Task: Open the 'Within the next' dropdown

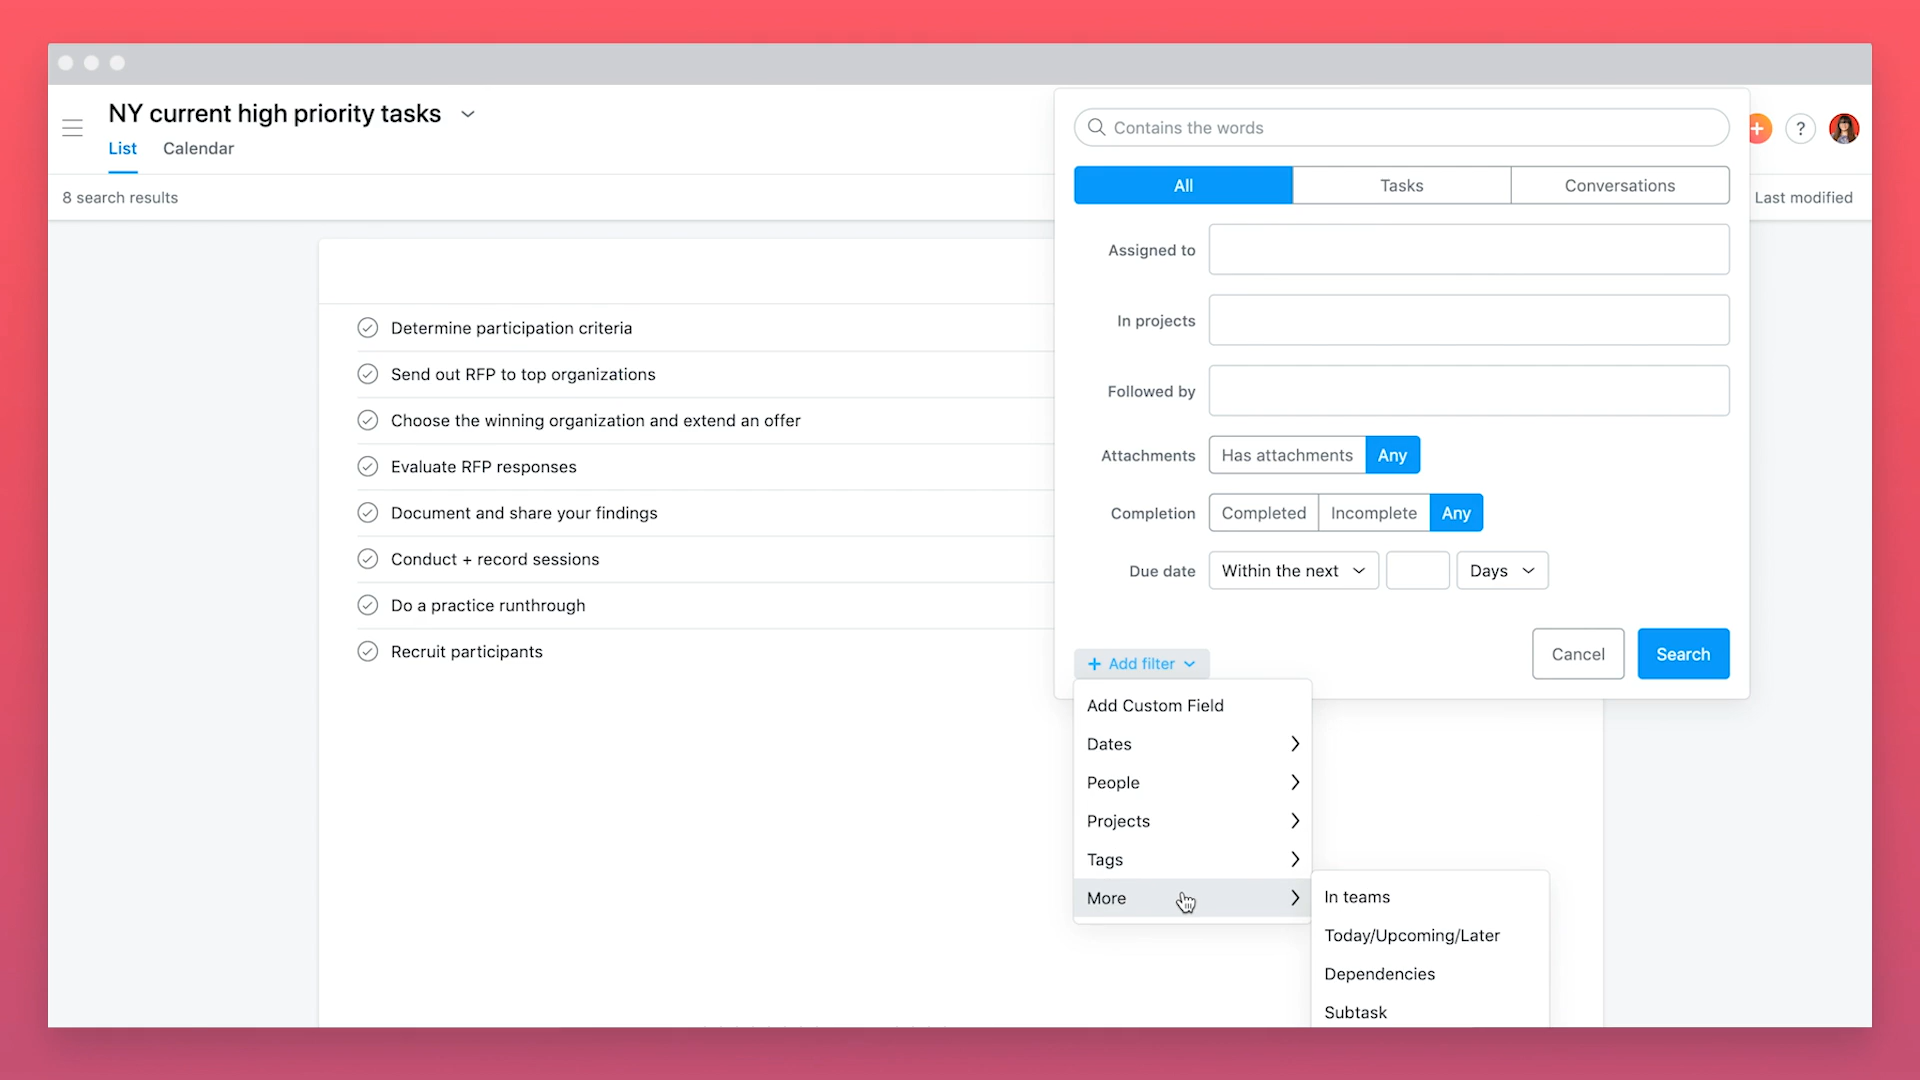Action: coord(1292,571)
